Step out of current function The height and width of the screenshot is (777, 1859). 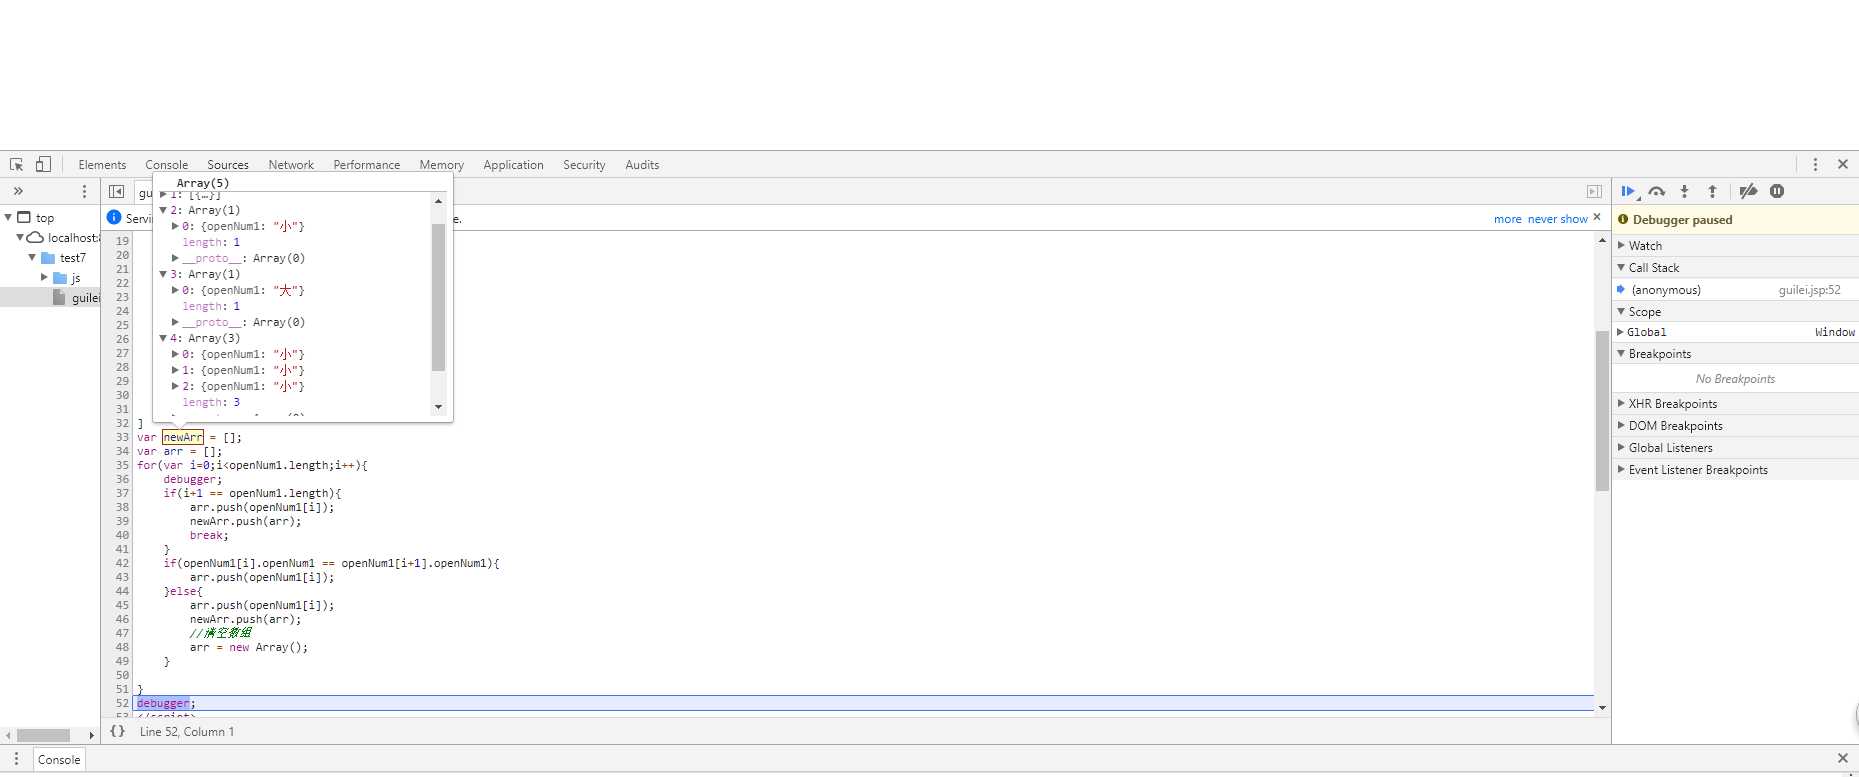pos(1712,191)
